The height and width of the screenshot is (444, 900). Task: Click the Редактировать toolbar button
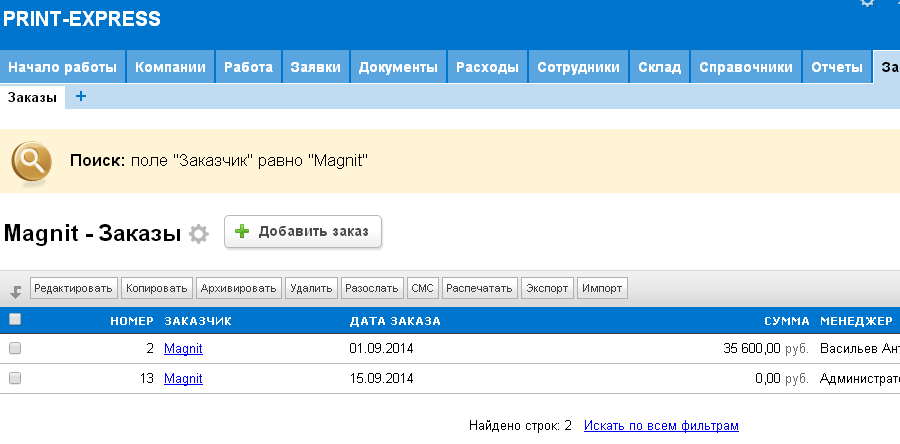click(74, 288)
